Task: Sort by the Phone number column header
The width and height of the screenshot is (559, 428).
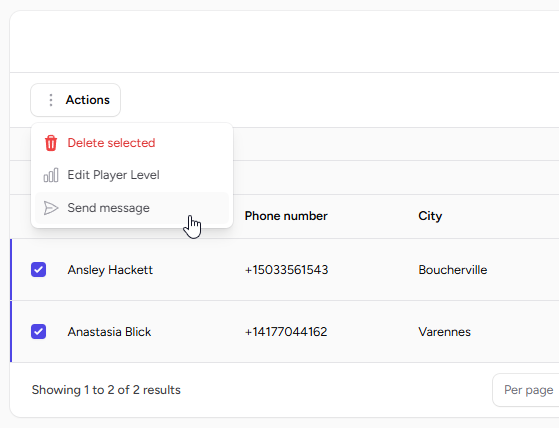Action: click(286, 216)
